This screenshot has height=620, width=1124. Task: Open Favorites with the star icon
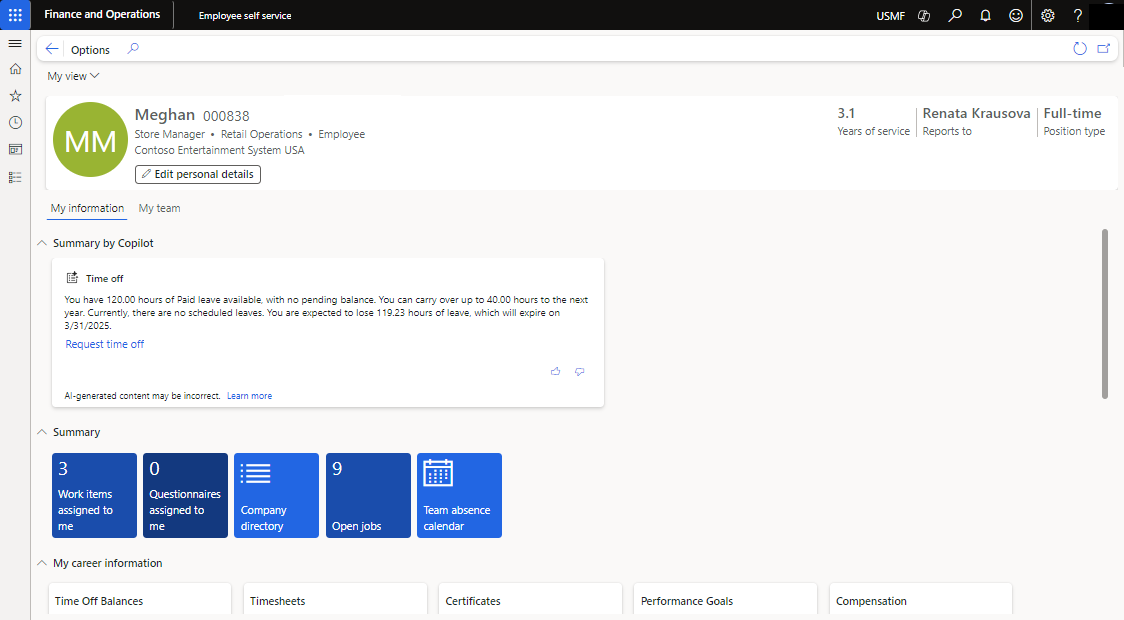coord(14,96)
